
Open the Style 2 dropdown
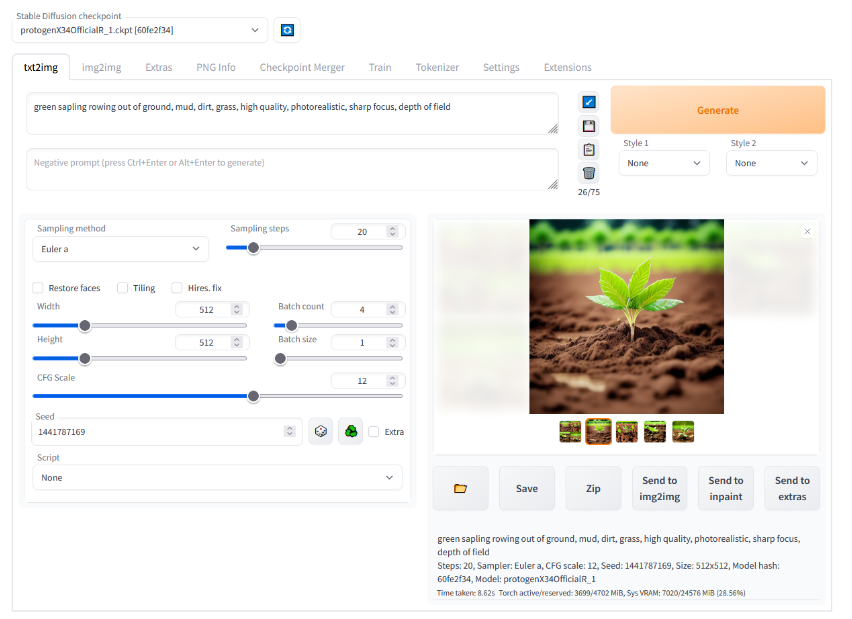tap(772, 163)
